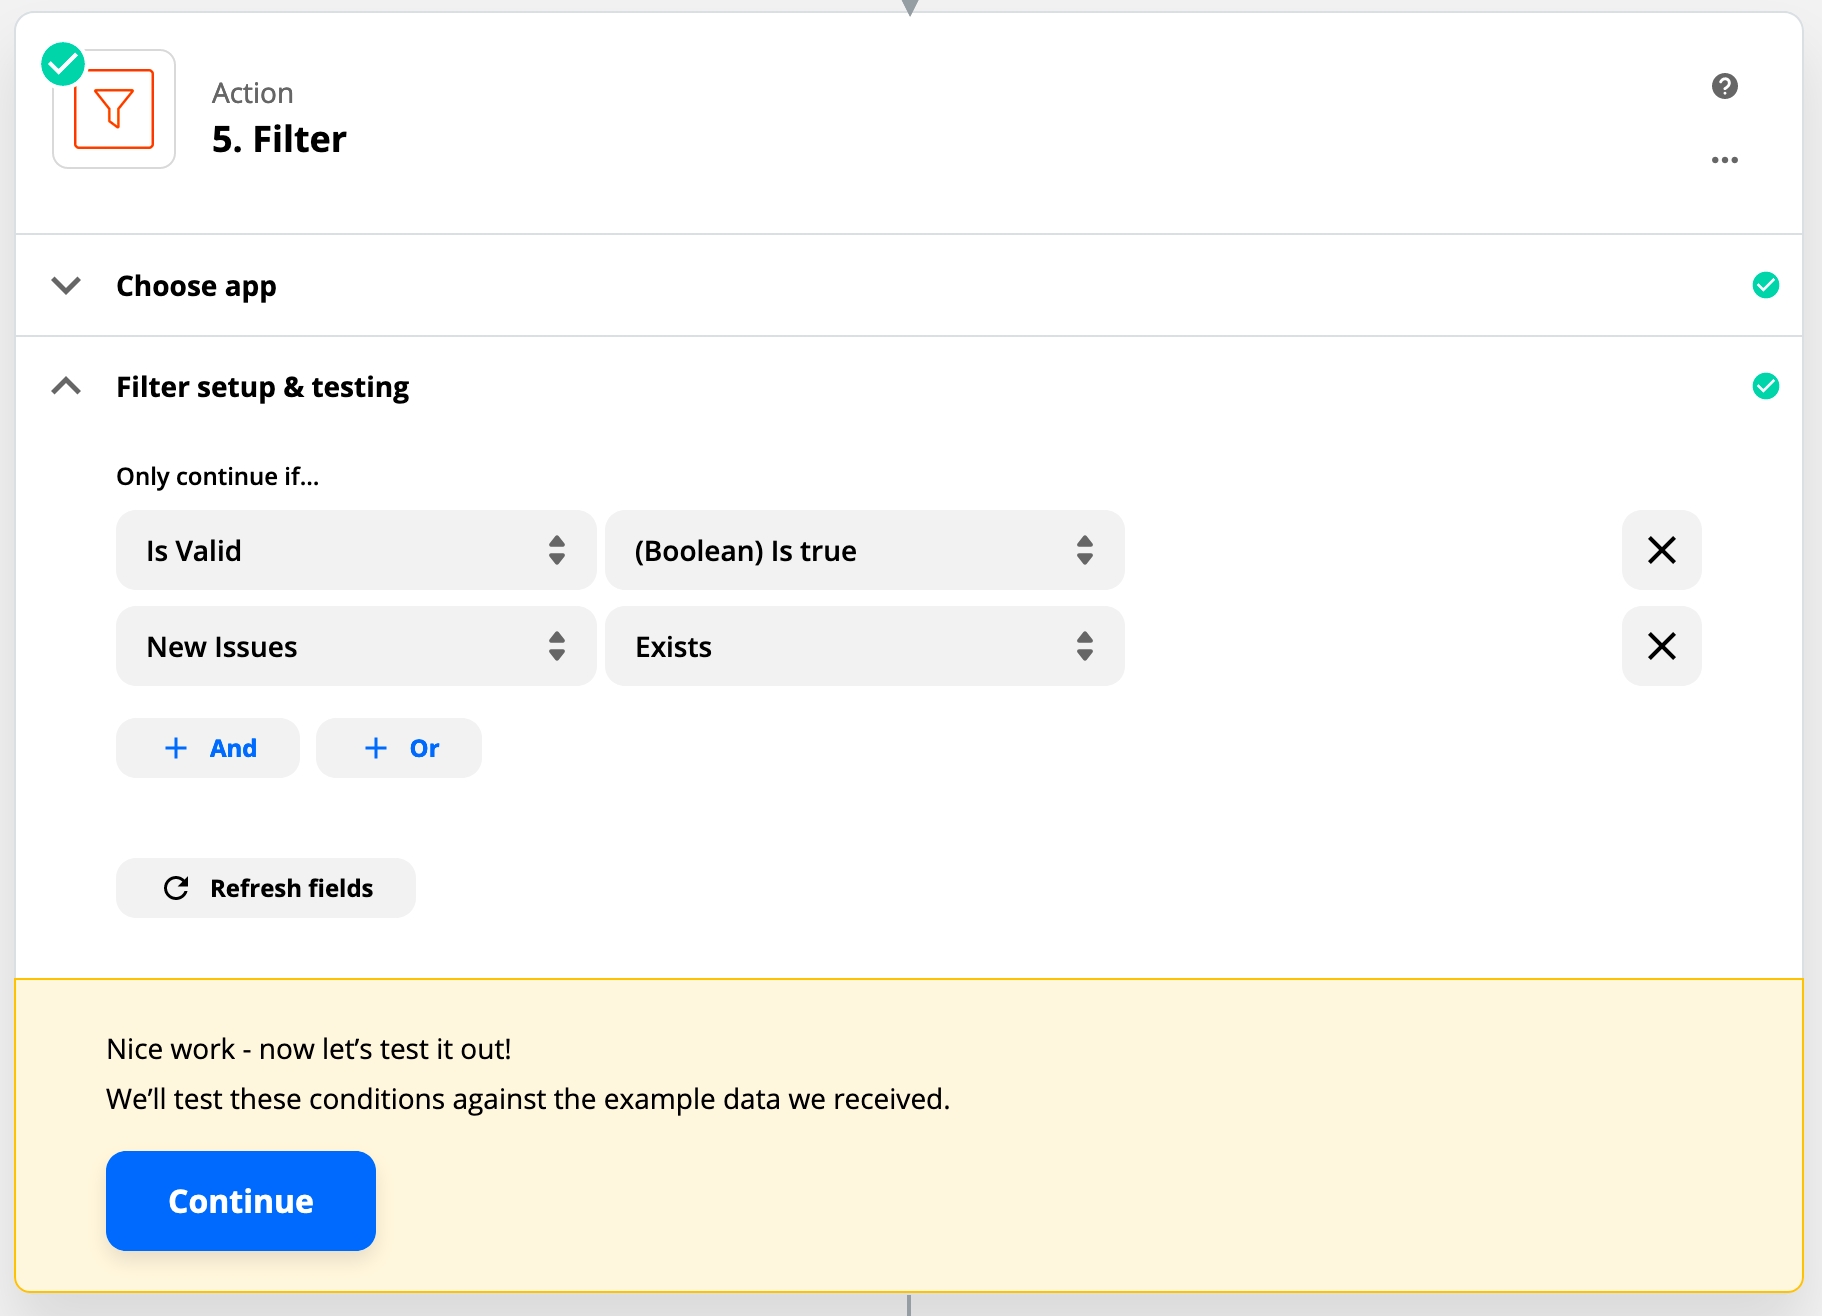Add an And condition rule
The image size is (1822, 1316).
click(208, 748)
